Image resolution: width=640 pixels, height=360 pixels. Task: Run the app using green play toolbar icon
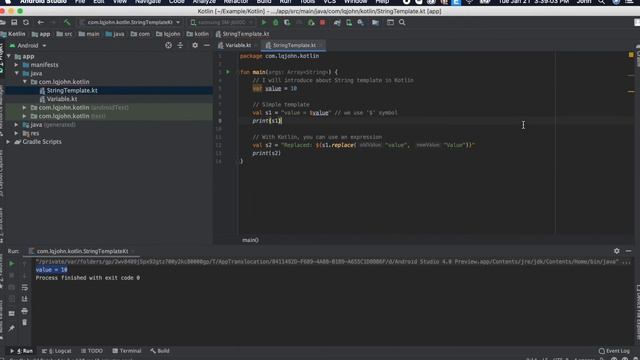click(264, 22)
